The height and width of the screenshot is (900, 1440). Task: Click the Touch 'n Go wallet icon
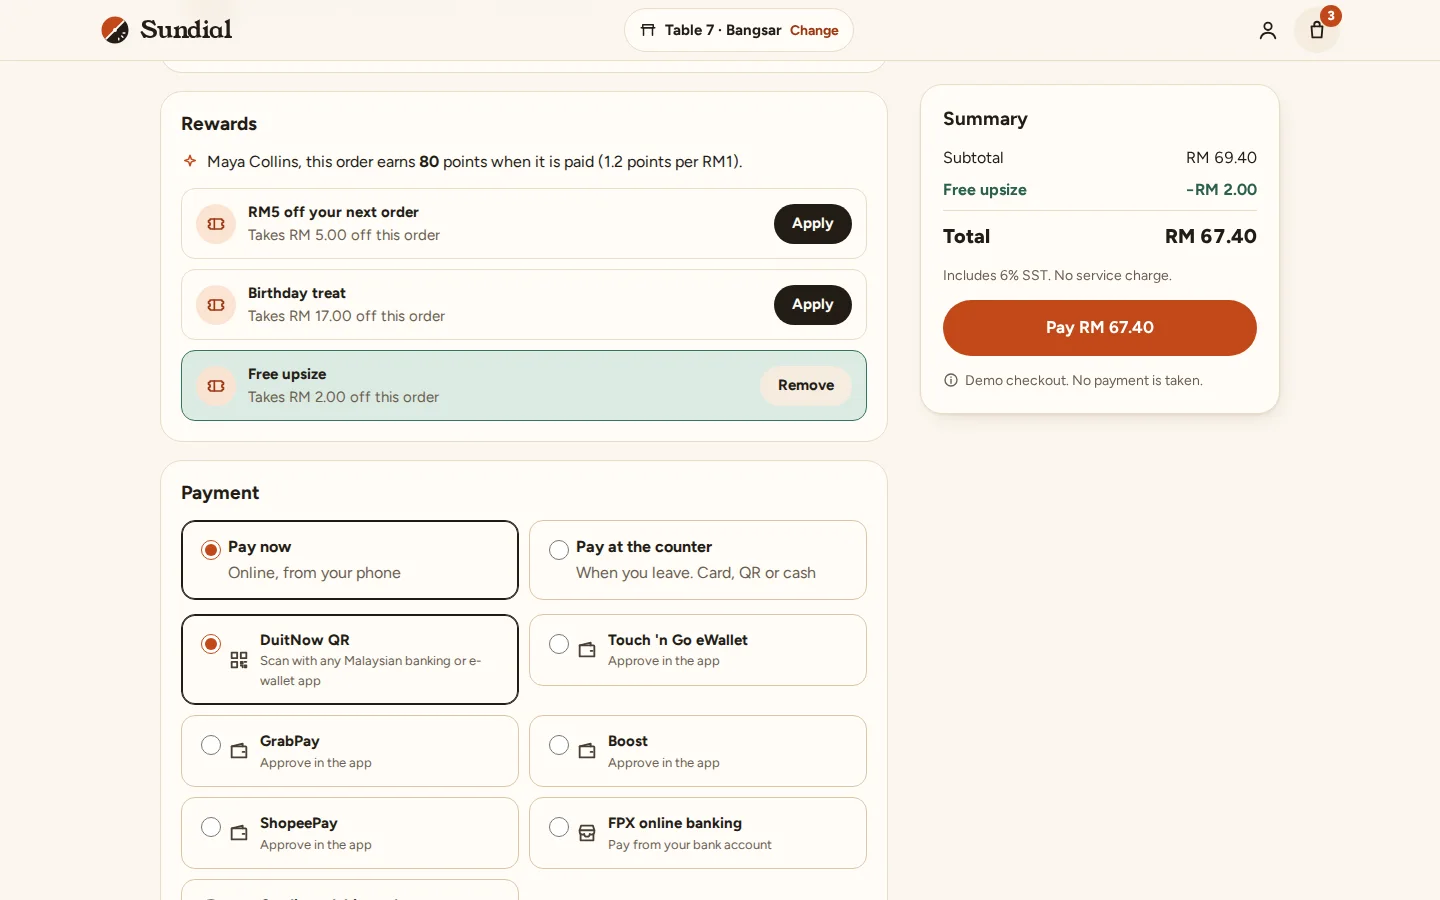[x=587, y=650]
